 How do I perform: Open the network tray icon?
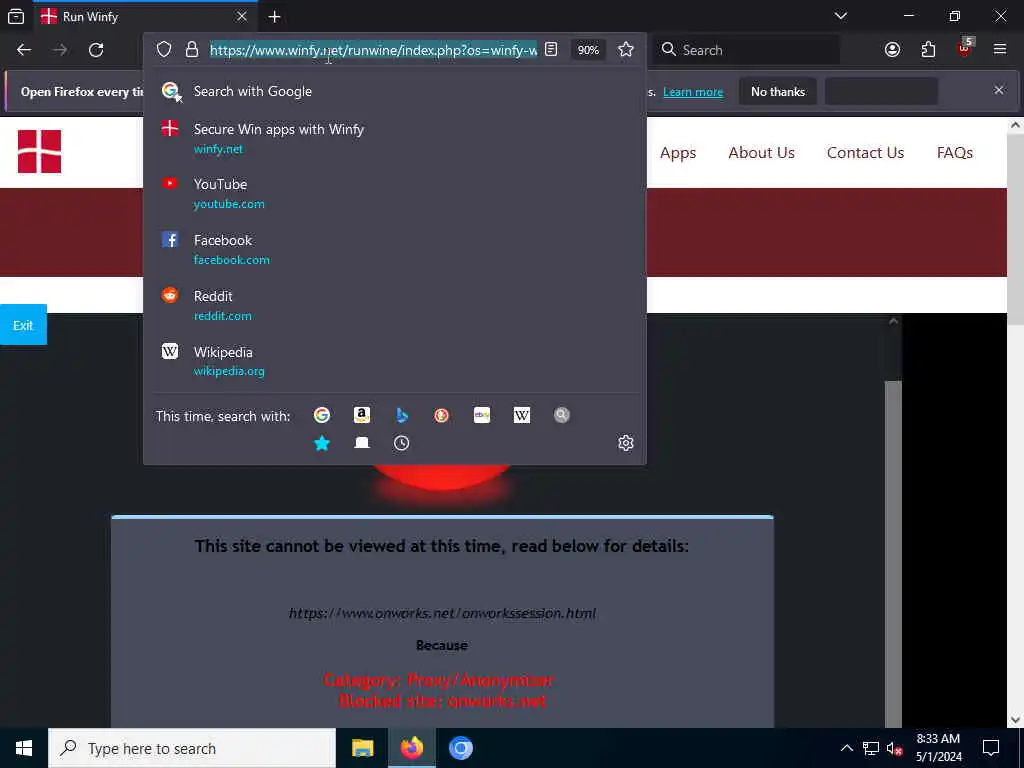[871, 748]
